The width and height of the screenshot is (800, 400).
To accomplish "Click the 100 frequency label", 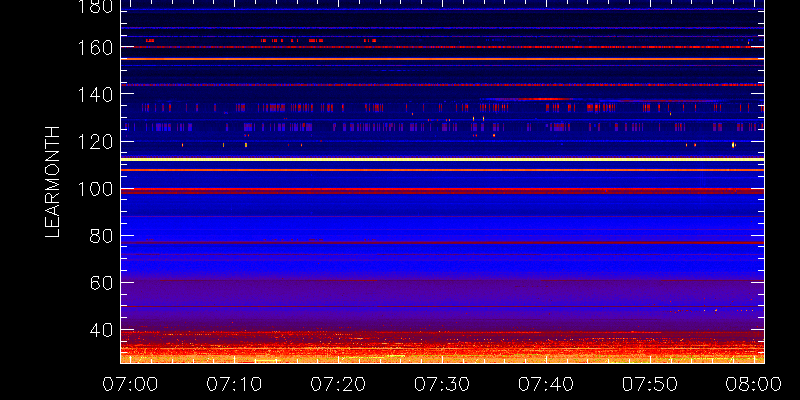I will (95, 190).
